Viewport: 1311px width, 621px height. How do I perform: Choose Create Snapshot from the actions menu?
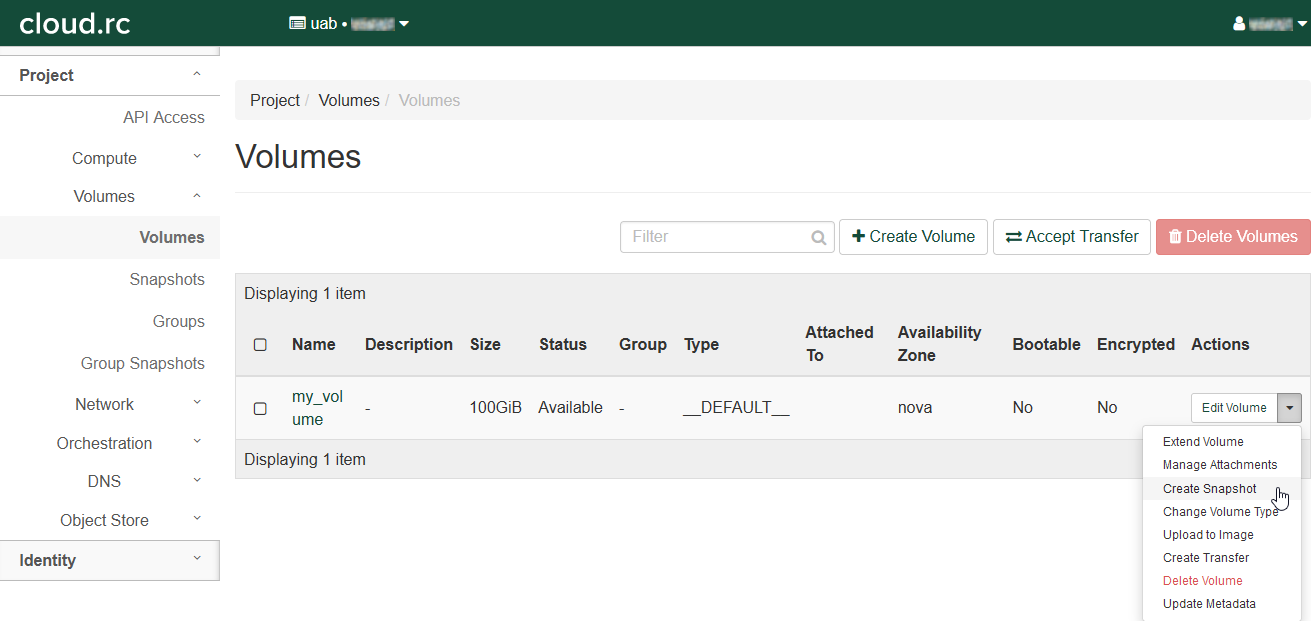tap(1209, 489)
